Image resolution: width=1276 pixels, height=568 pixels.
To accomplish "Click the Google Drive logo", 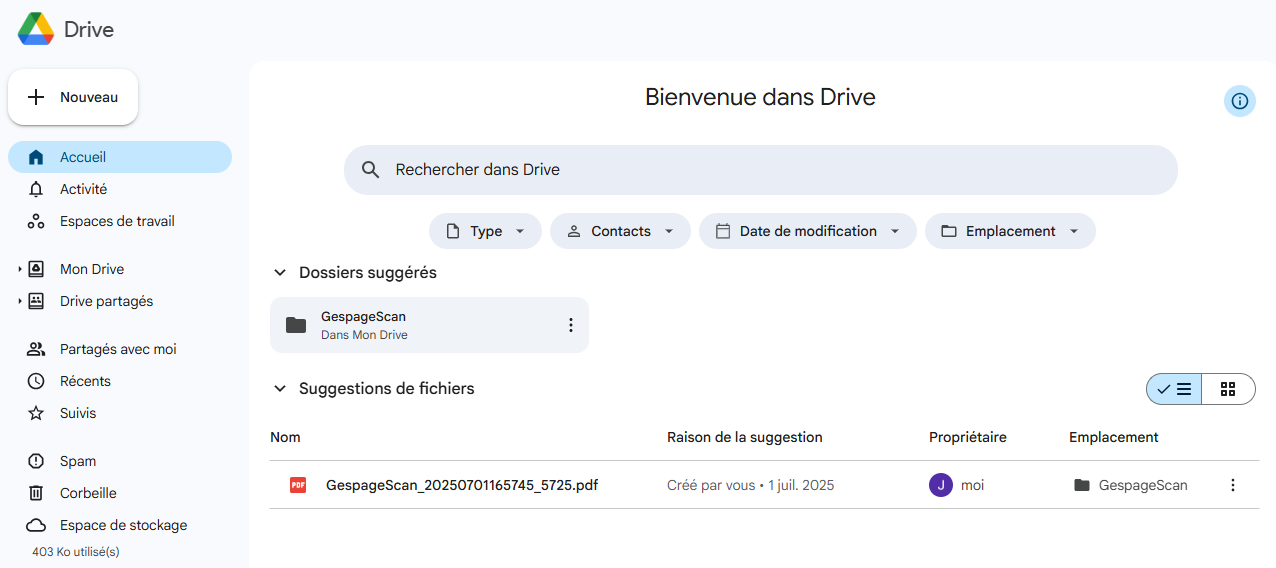I will click(x=36, y=29).
